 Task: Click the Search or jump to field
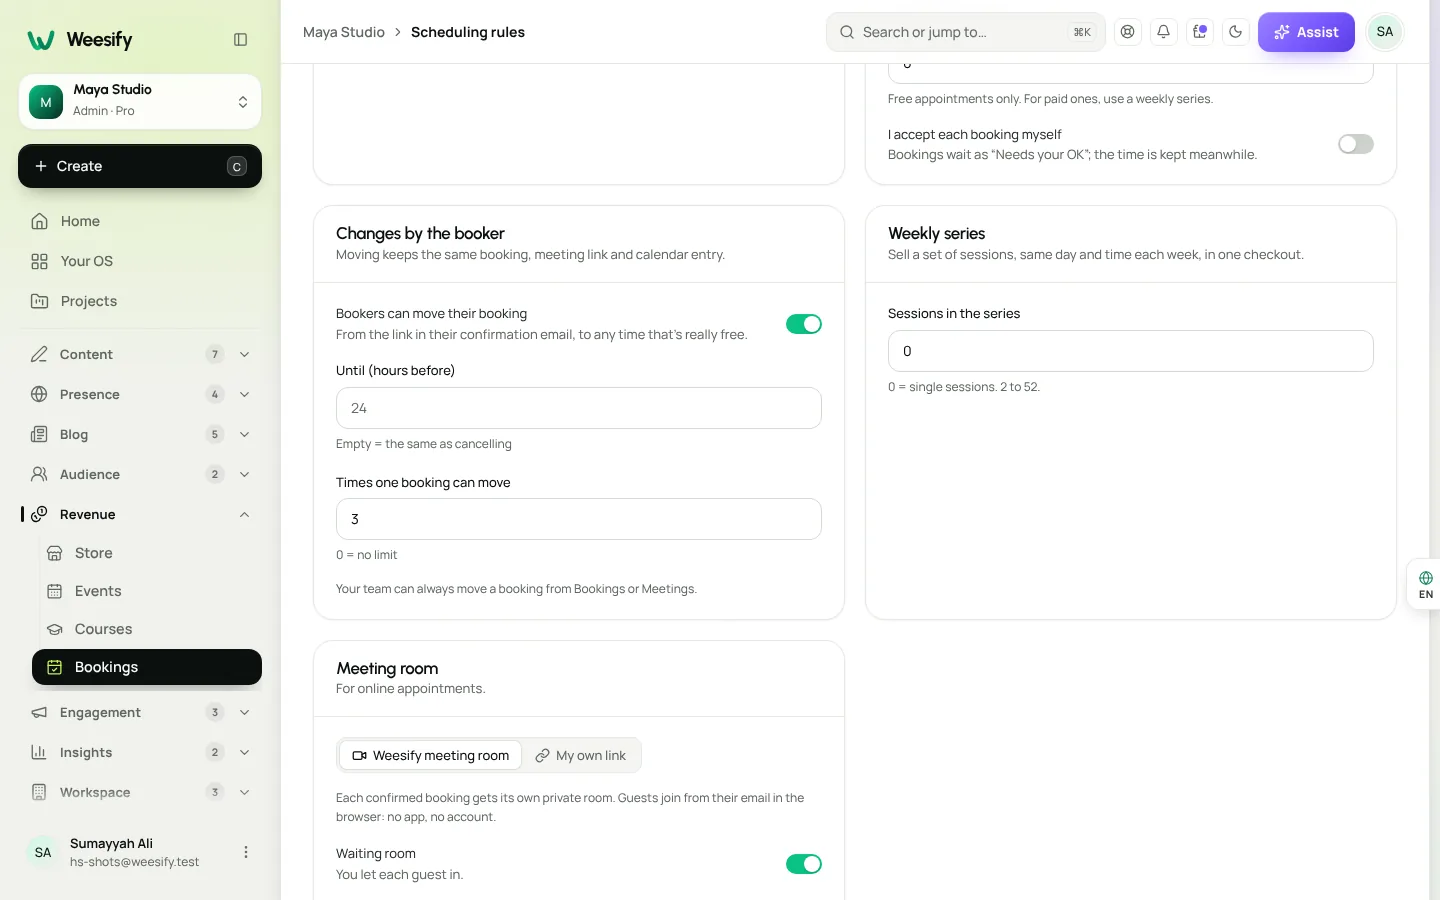tap(966, 32)
